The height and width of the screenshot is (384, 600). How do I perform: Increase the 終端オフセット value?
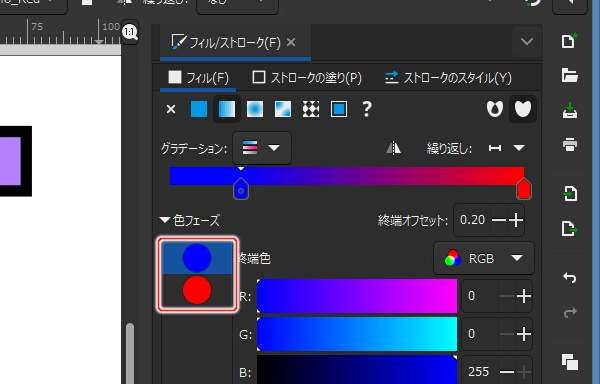coord(516,220)
